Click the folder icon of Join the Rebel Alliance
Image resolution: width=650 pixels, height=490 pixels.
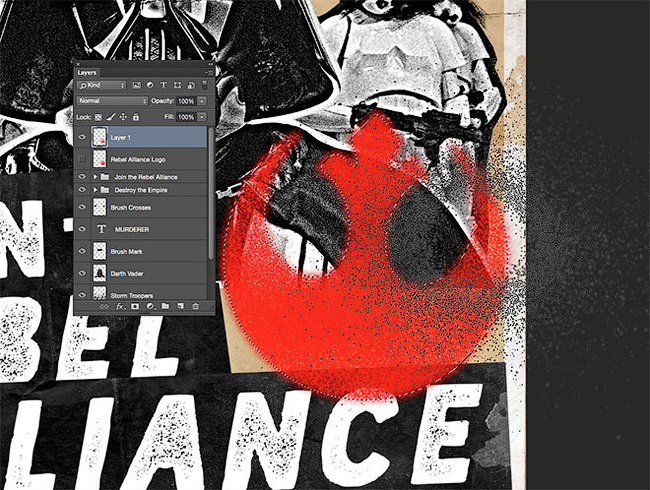(105, 177)
